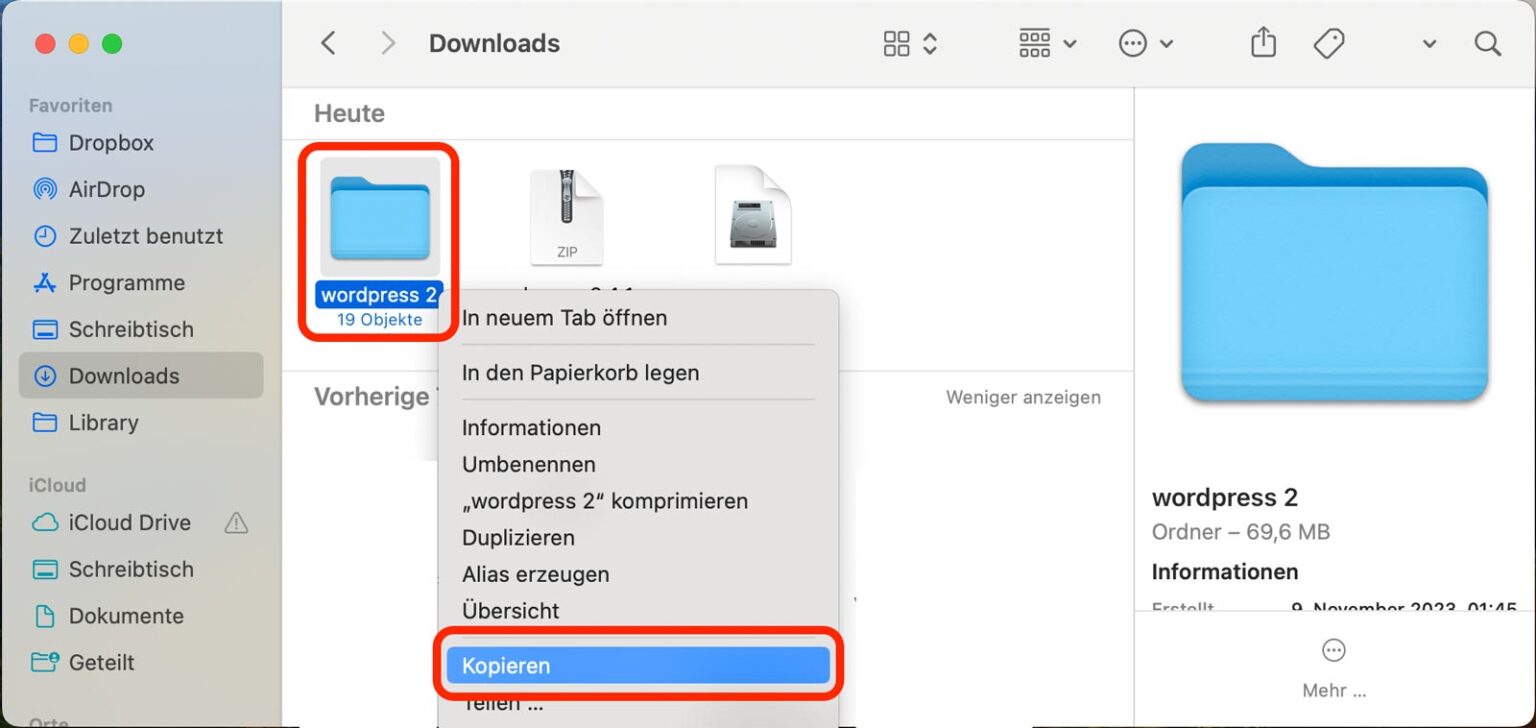The image size is (1536, 728).
Task: Click the wordpress 2 name label in grid
Action: [x=379, y=295]
